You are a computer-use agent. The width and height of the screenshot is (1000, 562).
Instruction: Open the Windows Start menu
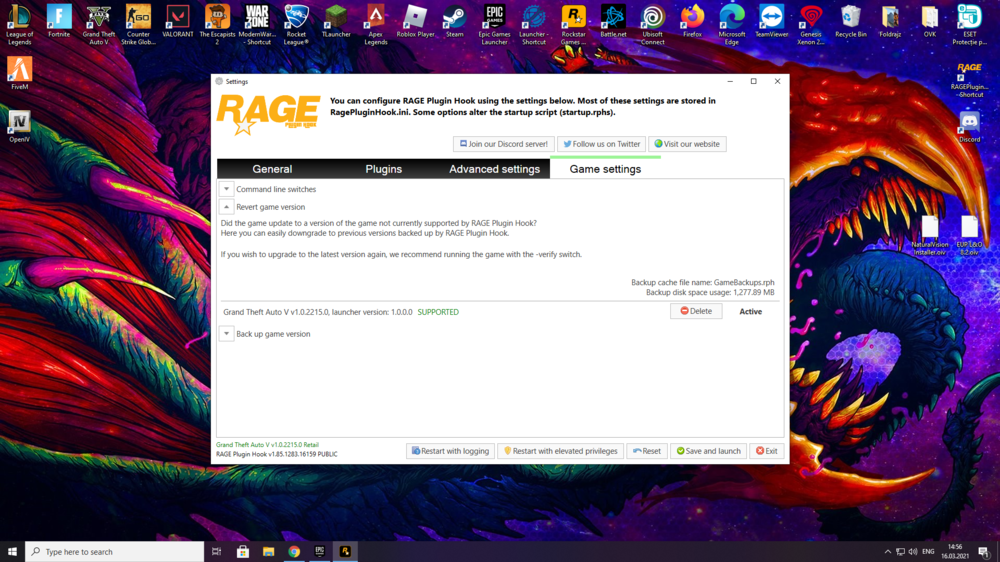point(12,552)
